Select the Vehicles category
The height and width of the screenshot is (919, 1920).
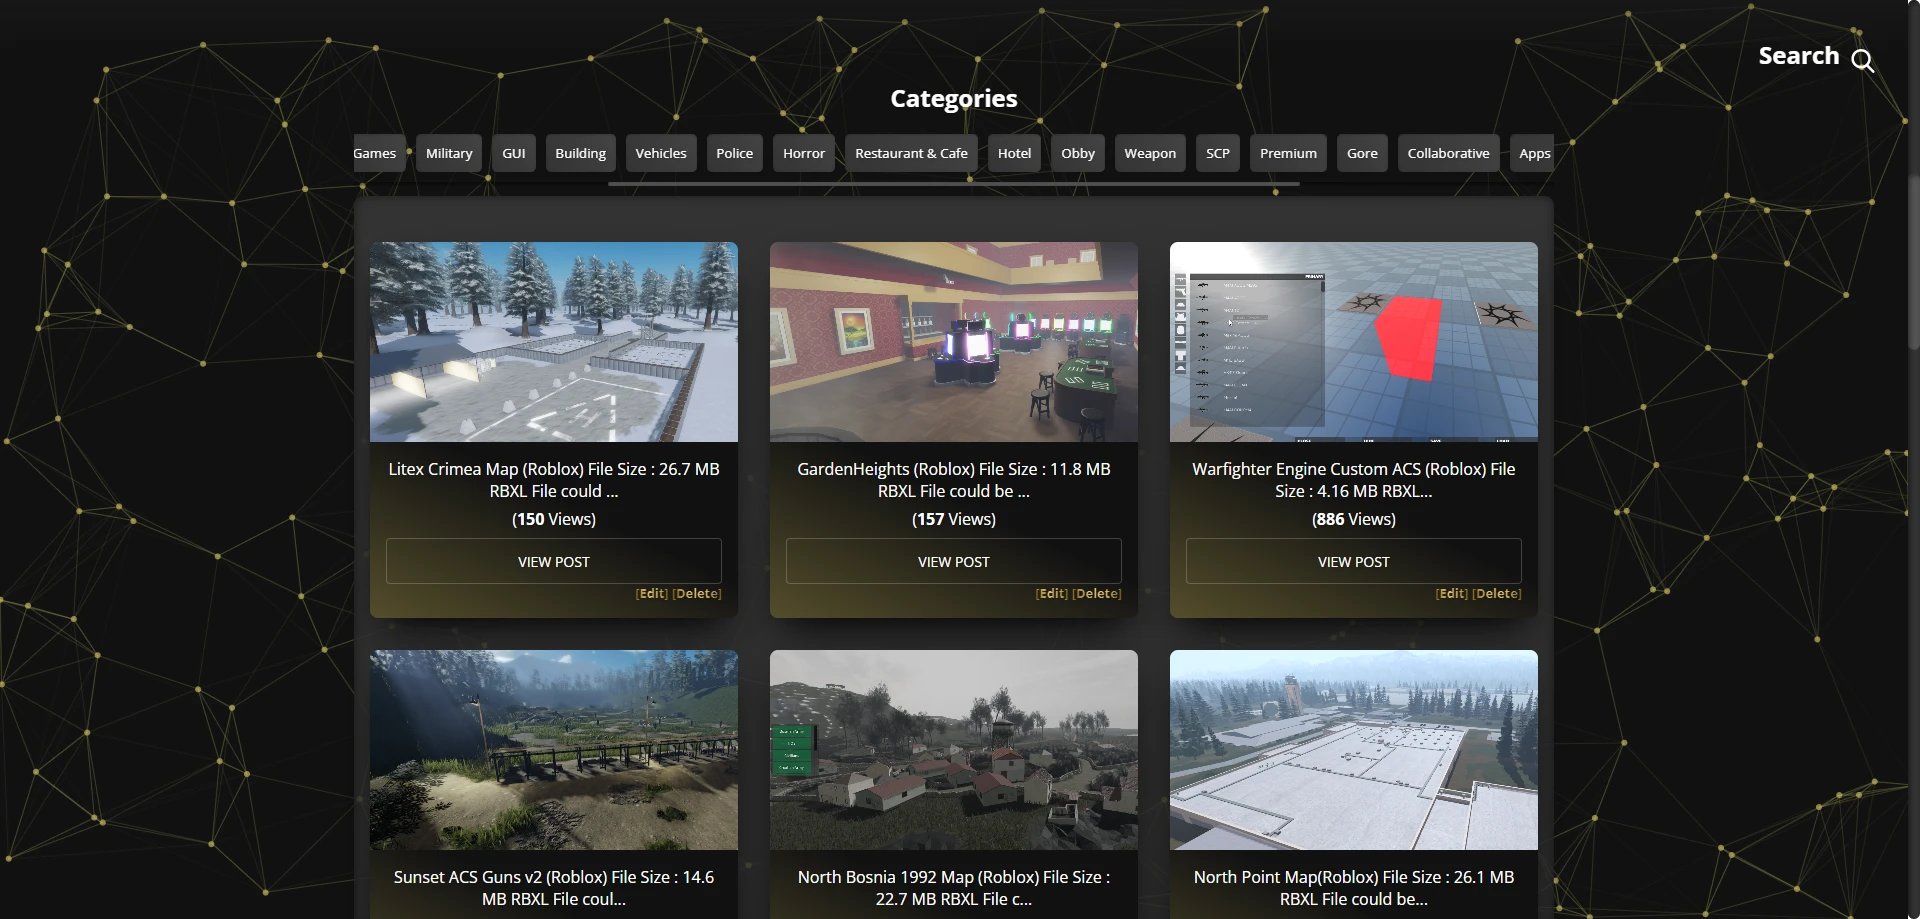(x=660, y=153)
